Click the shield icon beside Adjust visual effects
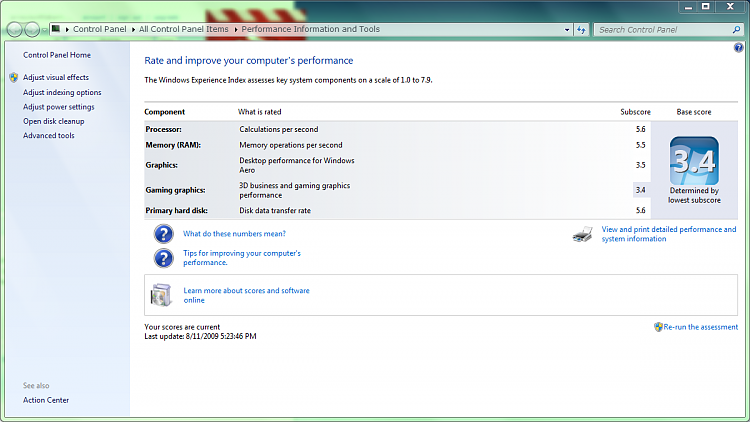This screenshot has width=750, height=422. [13, 77]
